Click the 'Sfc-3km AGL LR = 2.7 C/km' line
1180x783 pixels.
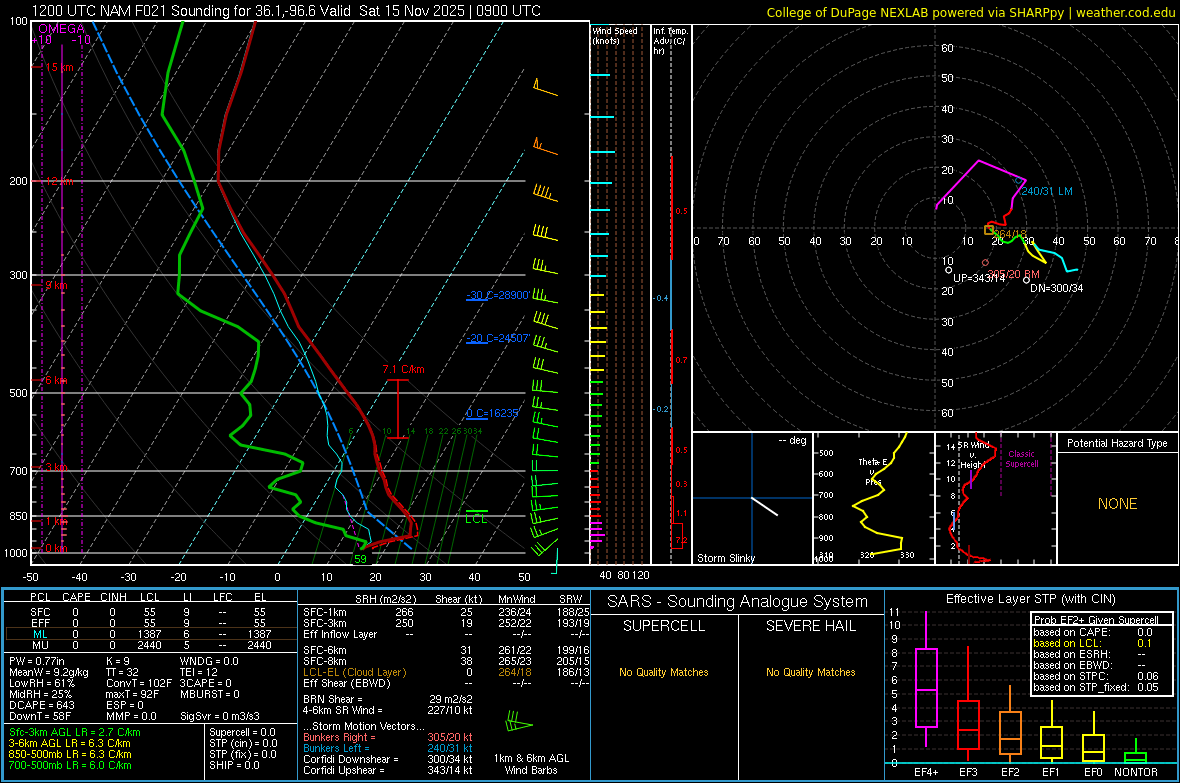pyautogui.click(x=75, y=732)
